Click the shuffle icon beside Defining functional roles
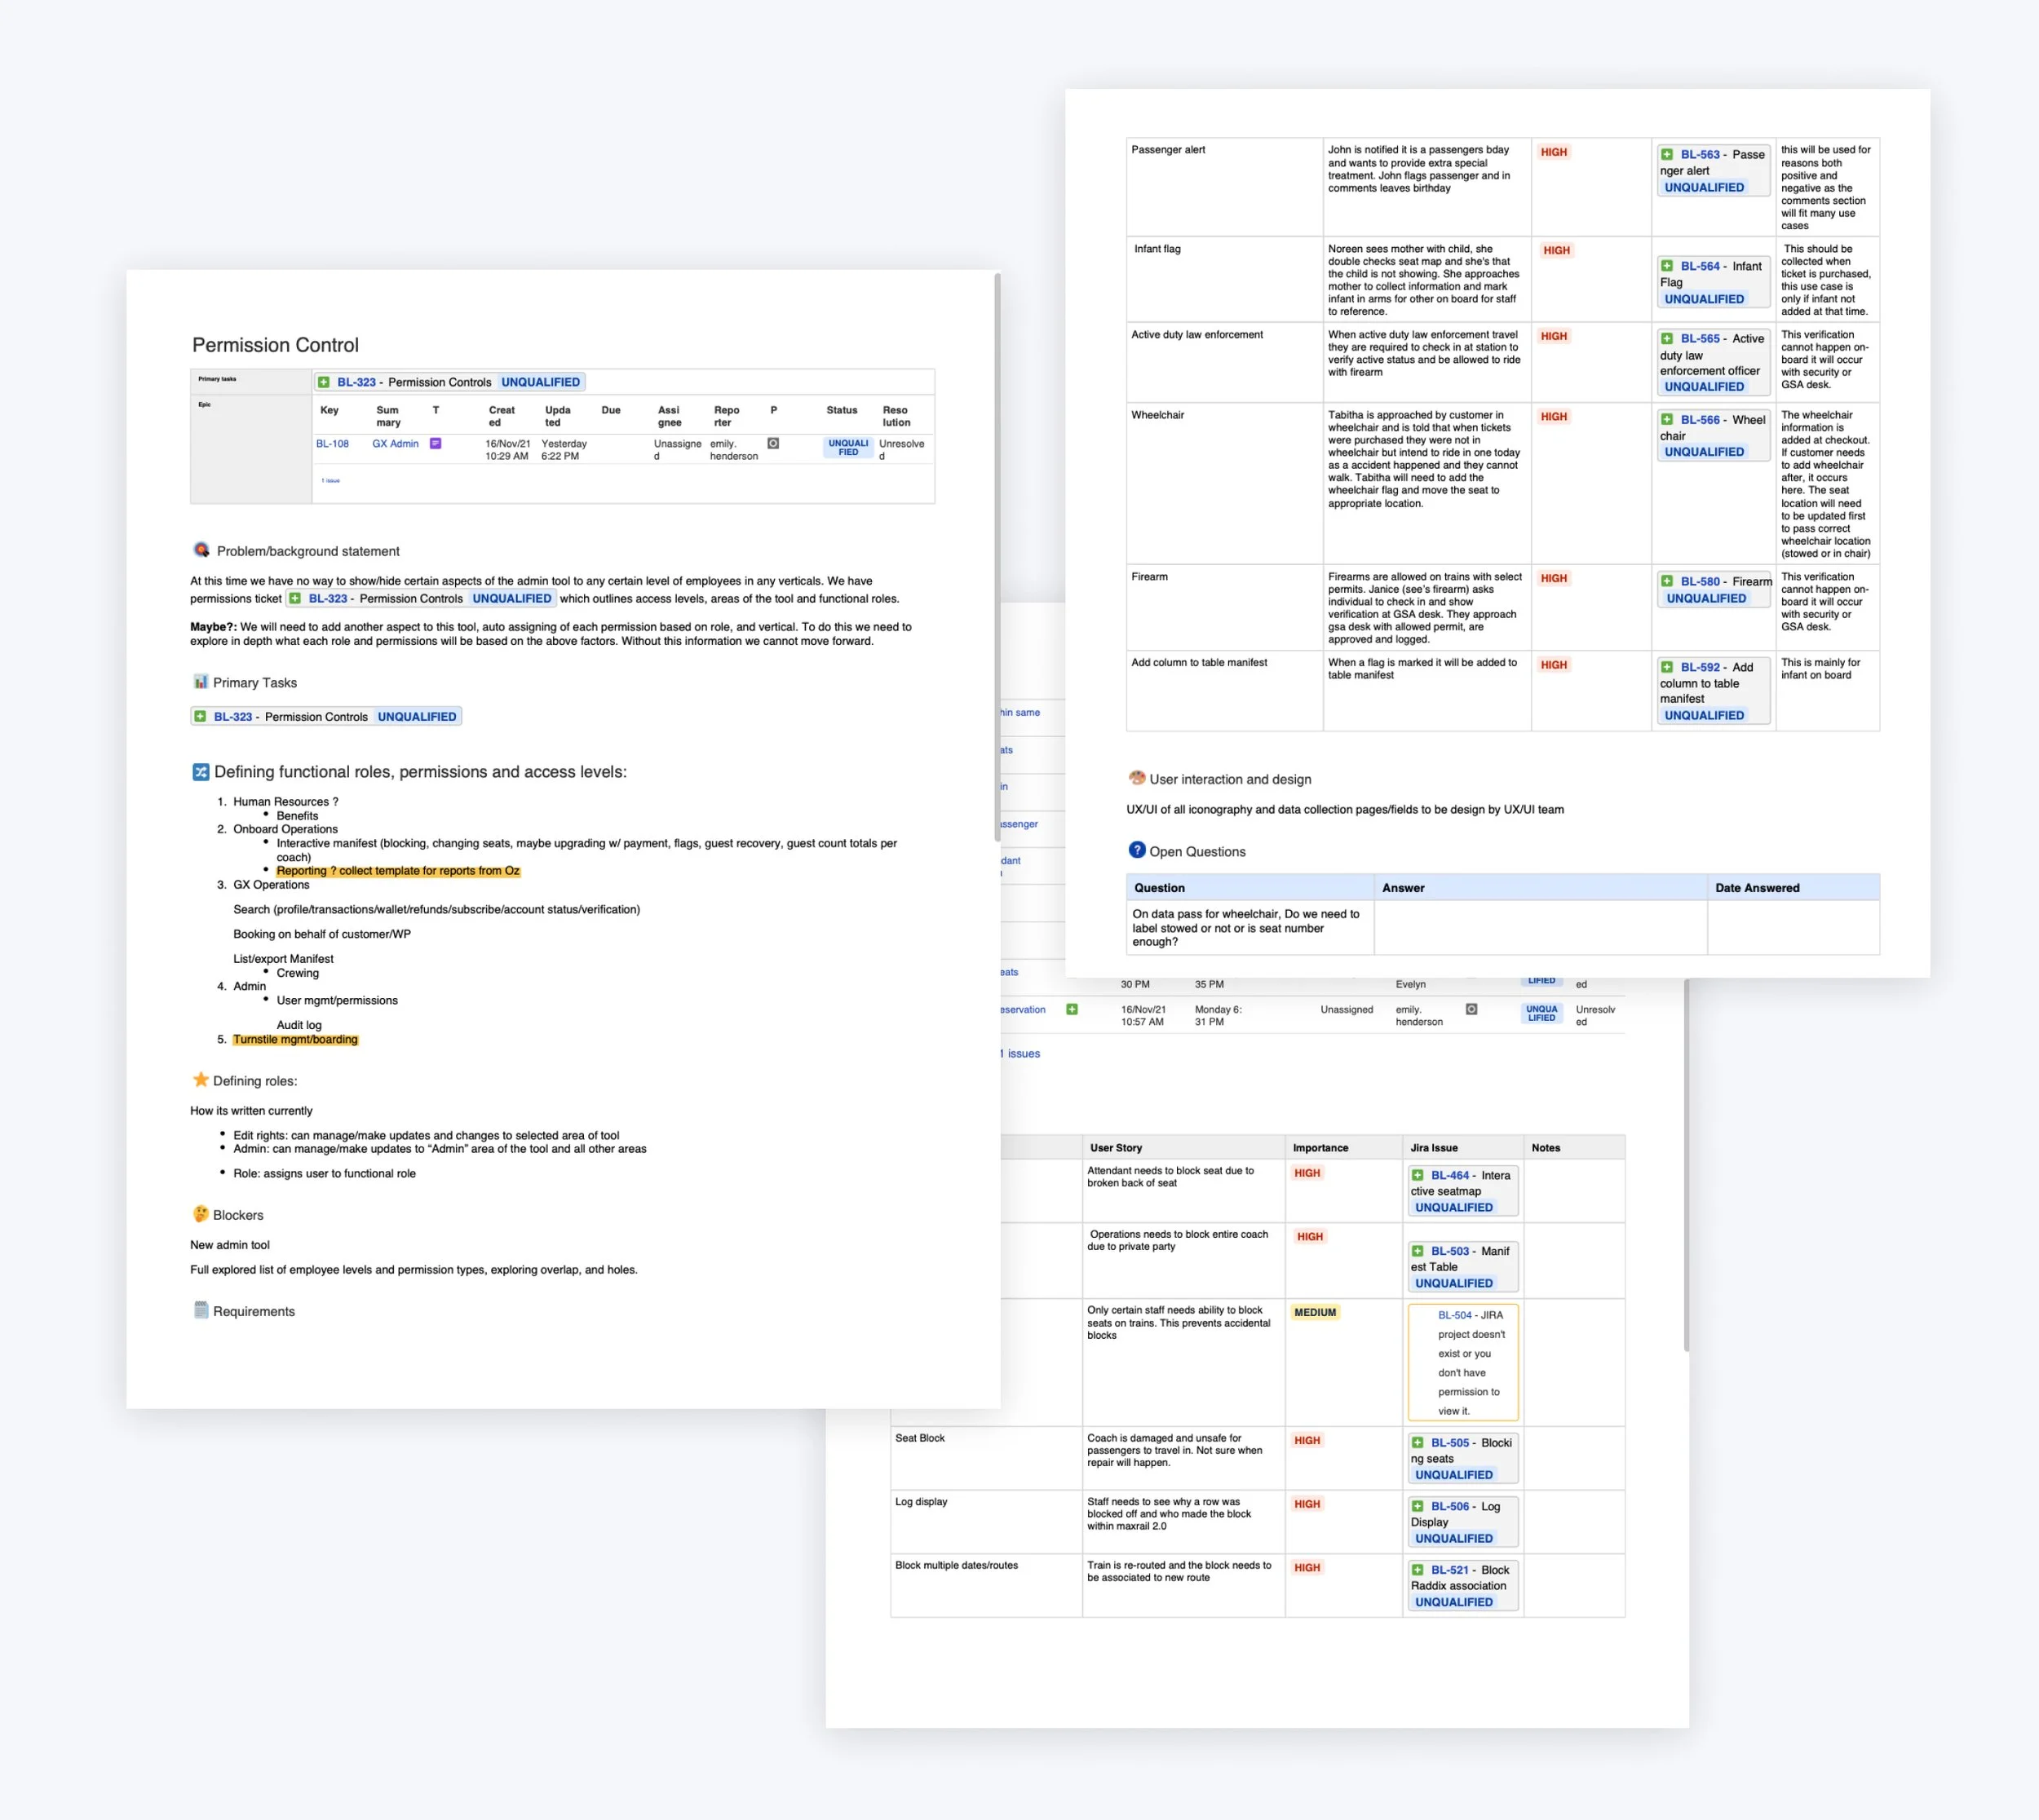 tap(200, 772)
